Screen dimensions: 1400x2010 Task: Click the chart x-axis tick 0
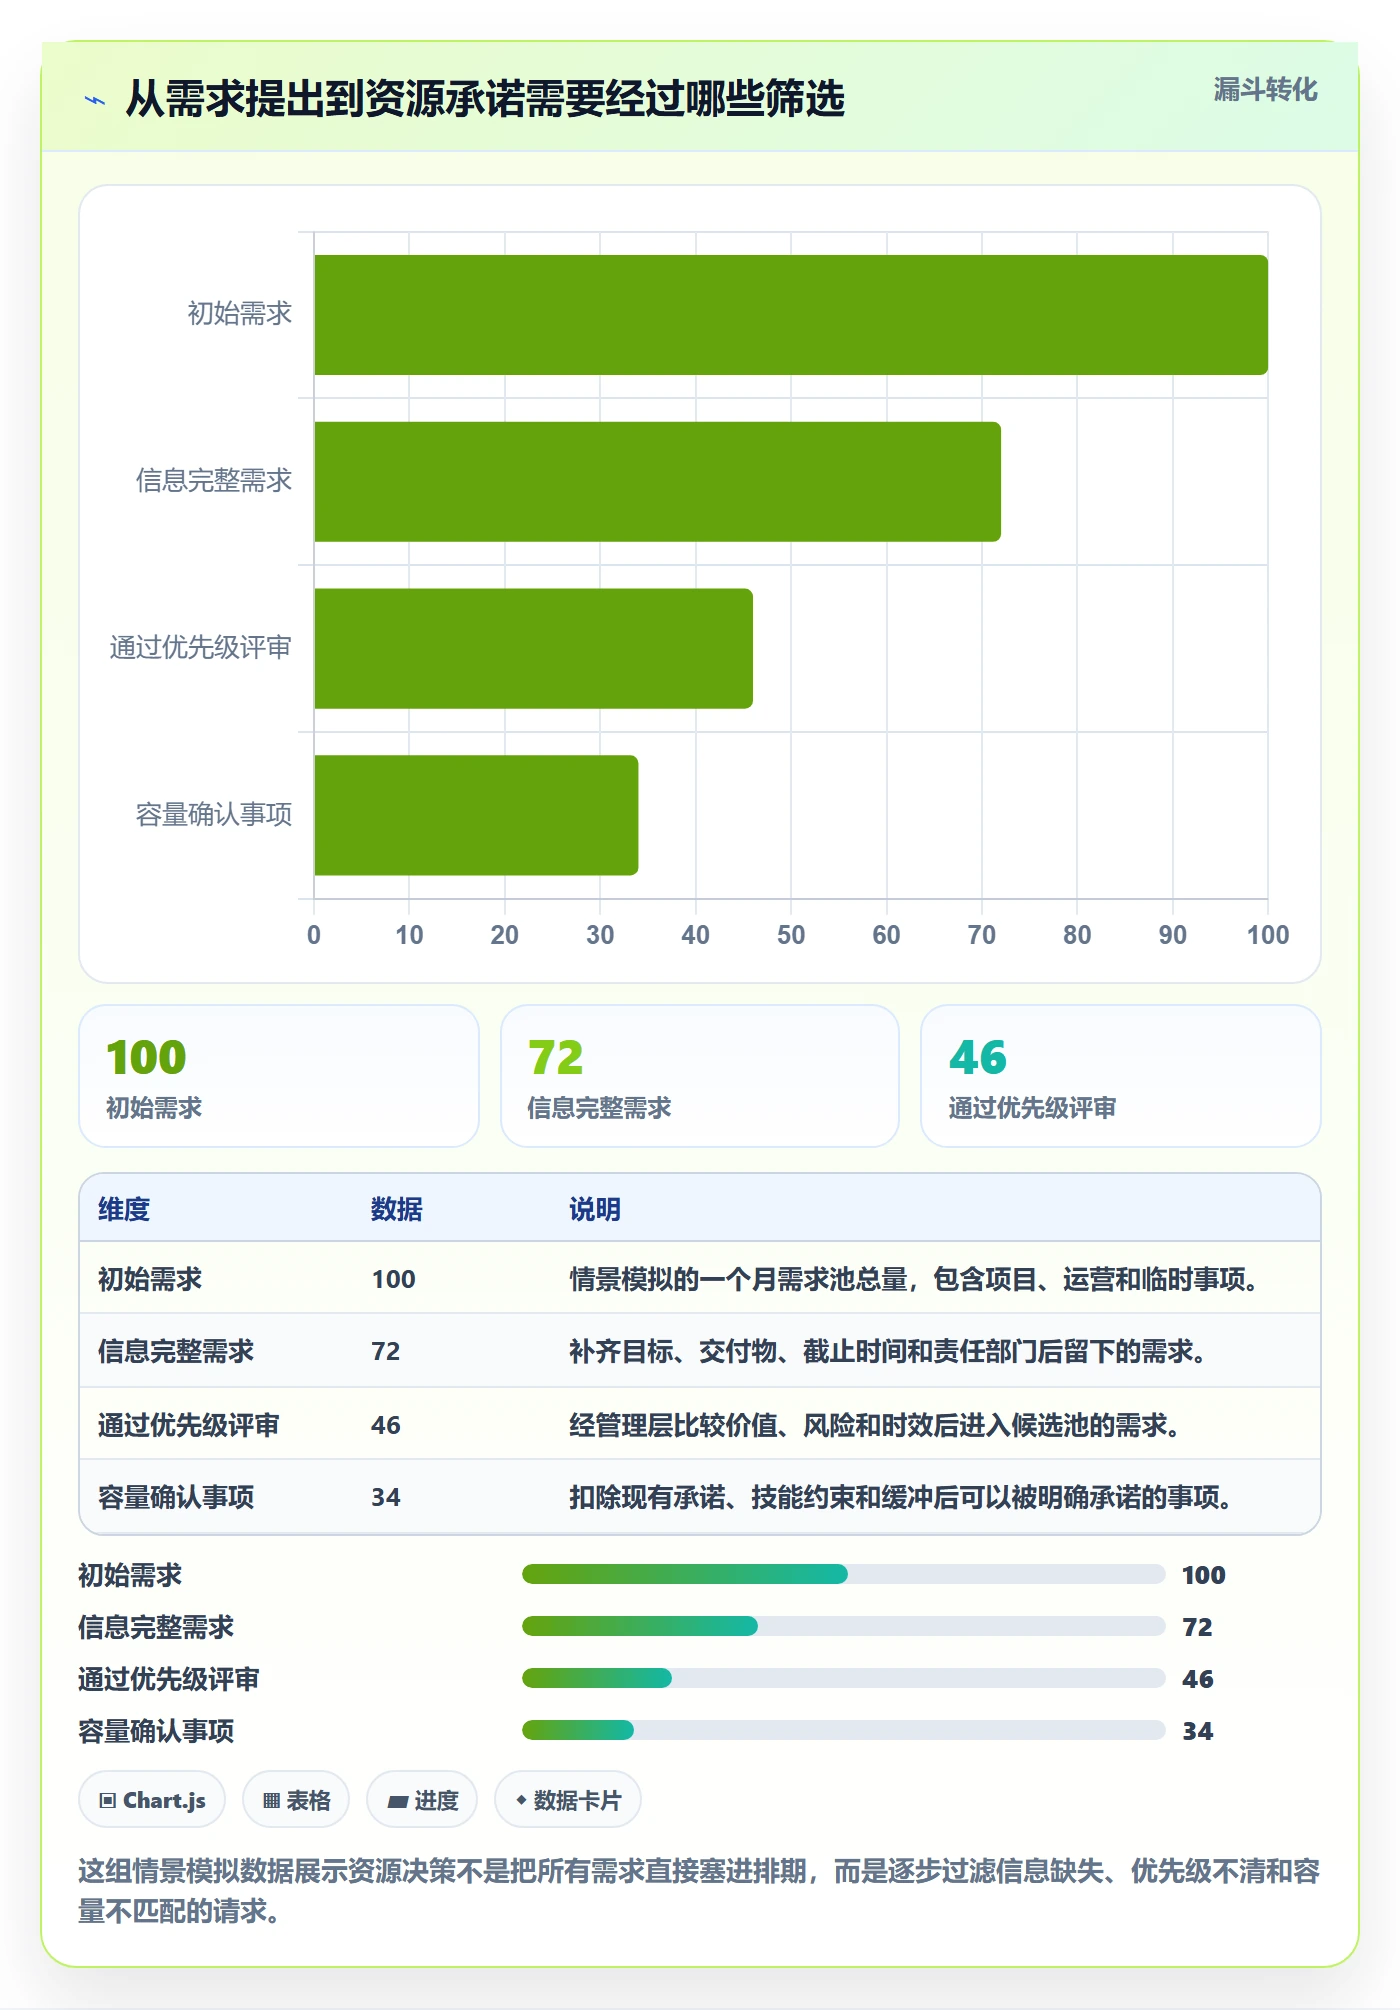[x=314, y=935]
